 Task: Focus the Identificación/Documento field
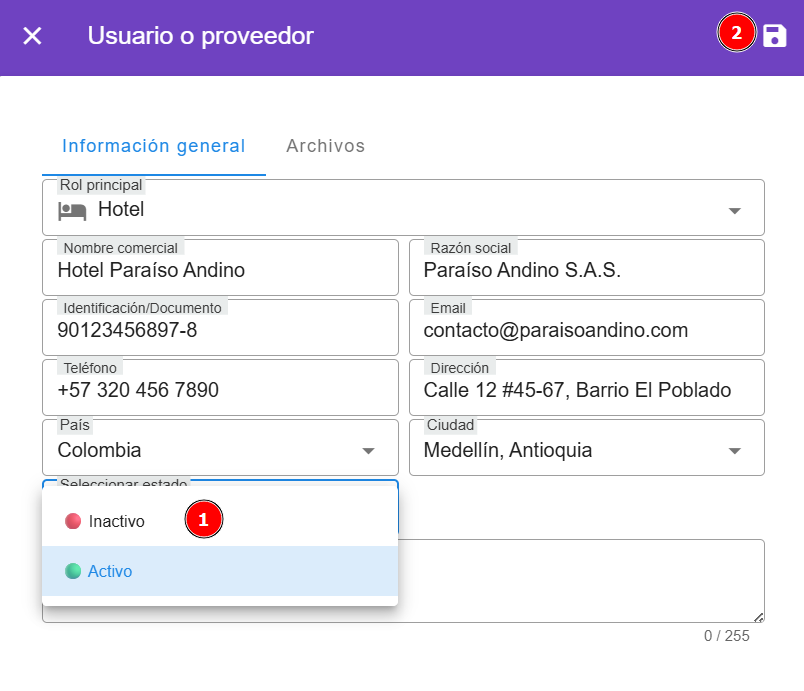[x=220, y=330]
